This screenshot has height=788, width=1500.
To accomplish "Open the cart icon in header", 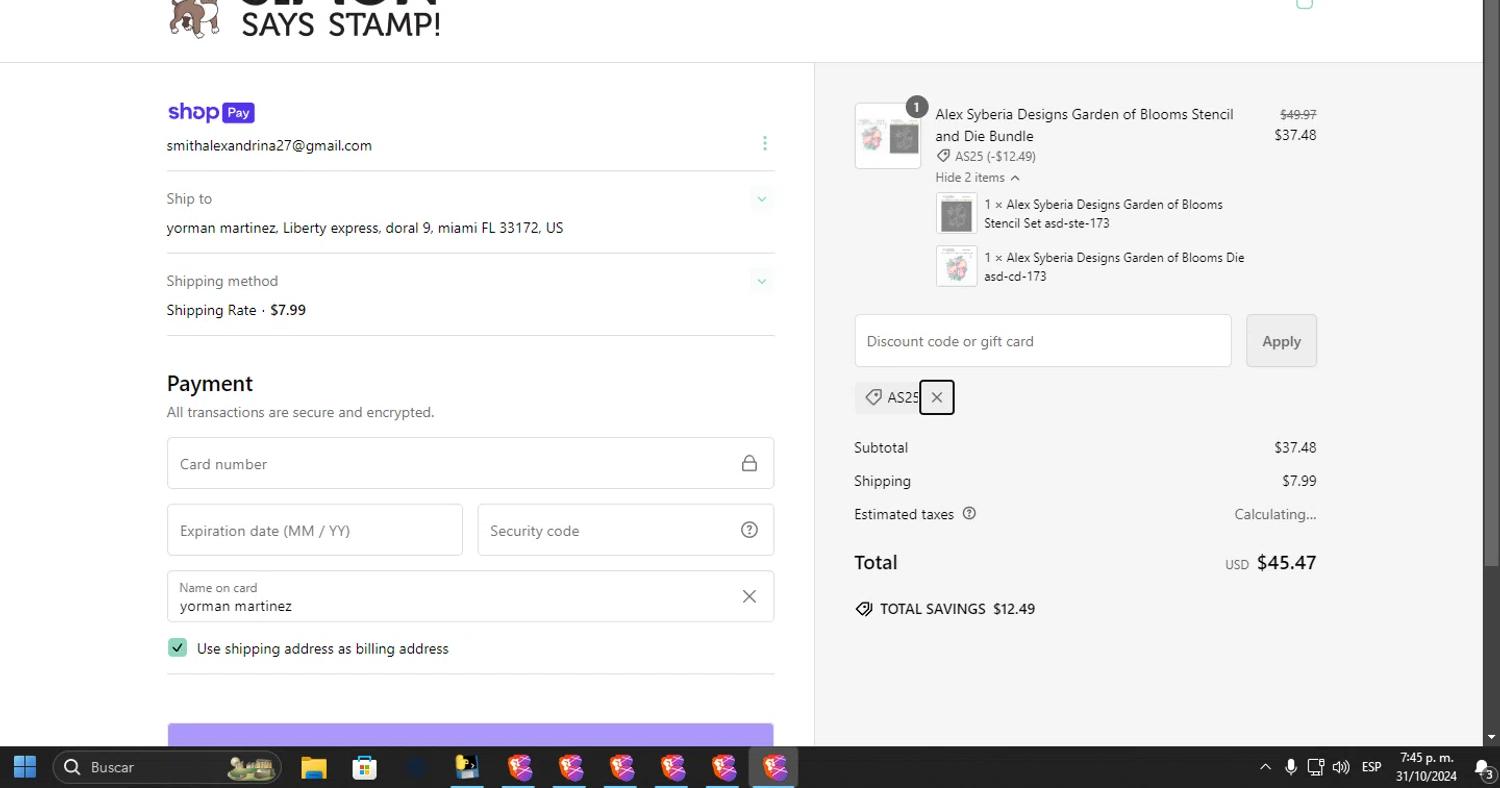I will click(x=1304, y=4).
